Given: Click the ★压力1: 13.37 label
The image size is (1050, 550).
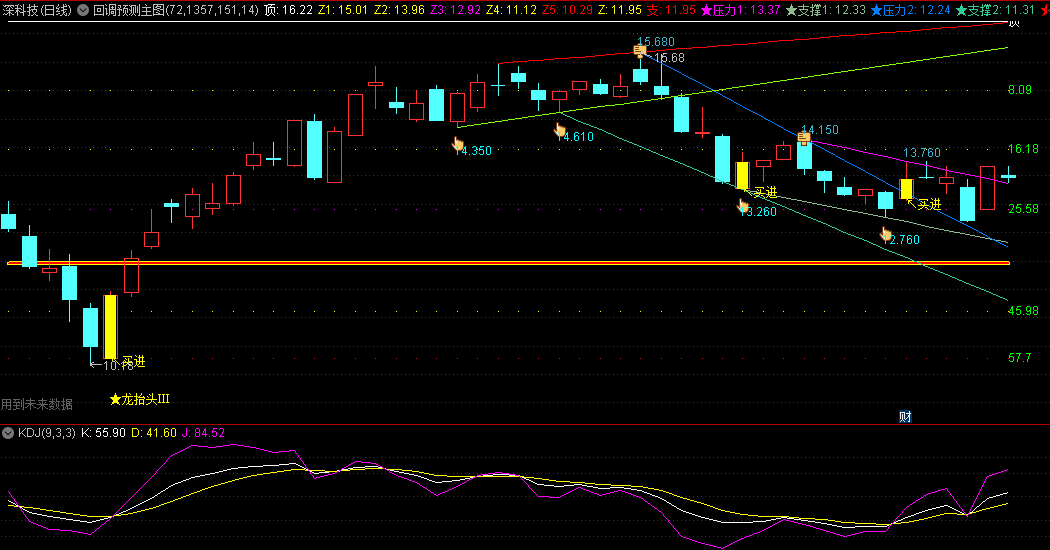Looking at the screenshot, I should pos(740,10).
